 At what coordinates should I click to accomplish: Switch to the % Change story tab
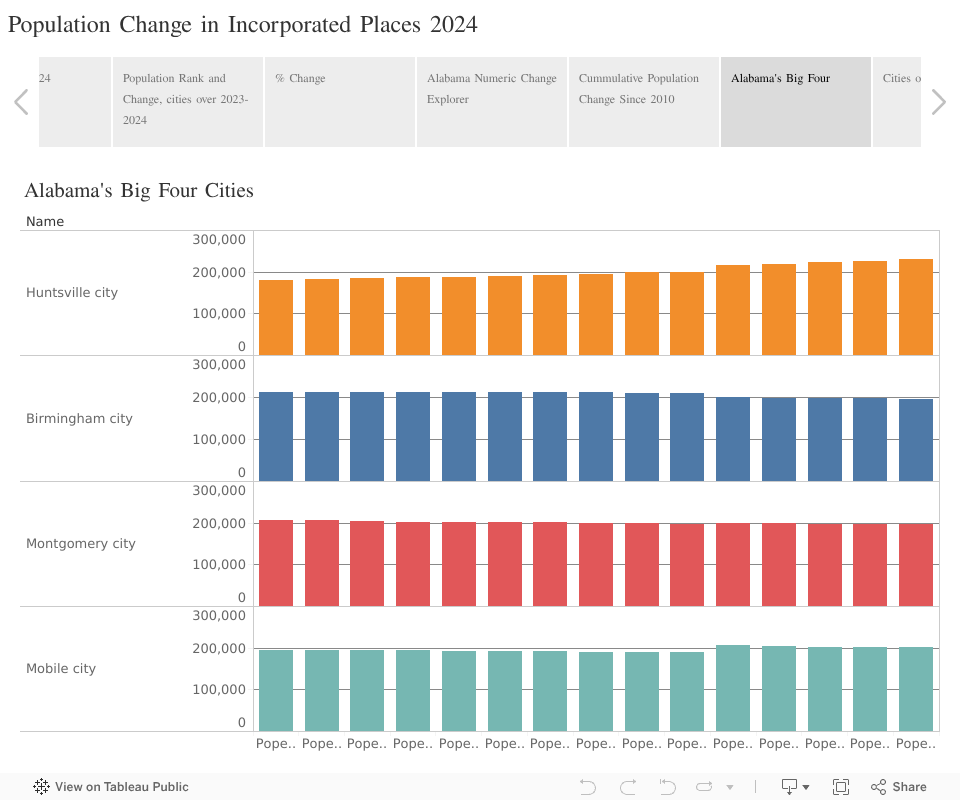[340, 102]
